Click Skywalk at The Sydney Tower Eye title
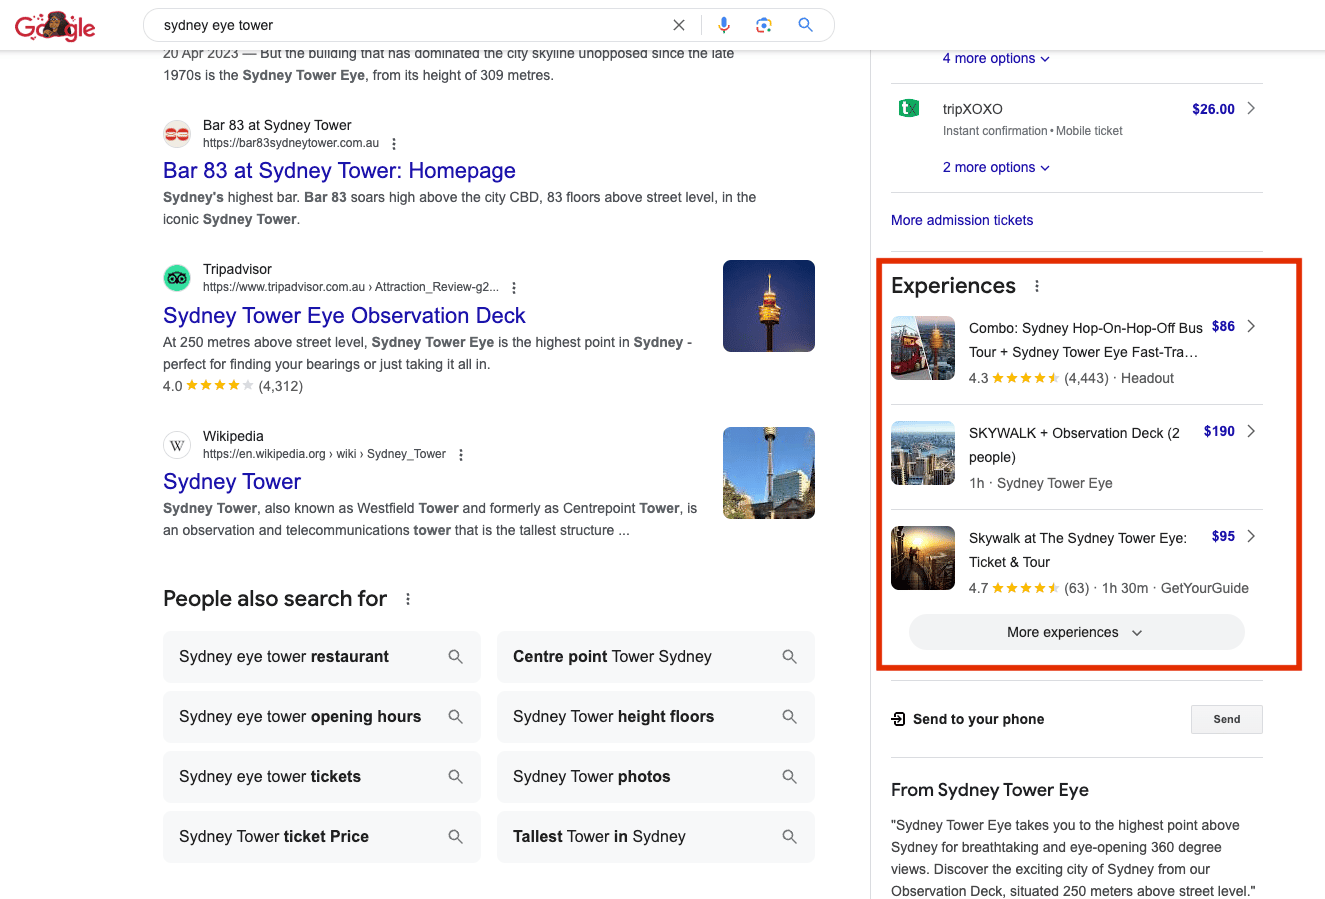 [1078, 550]
